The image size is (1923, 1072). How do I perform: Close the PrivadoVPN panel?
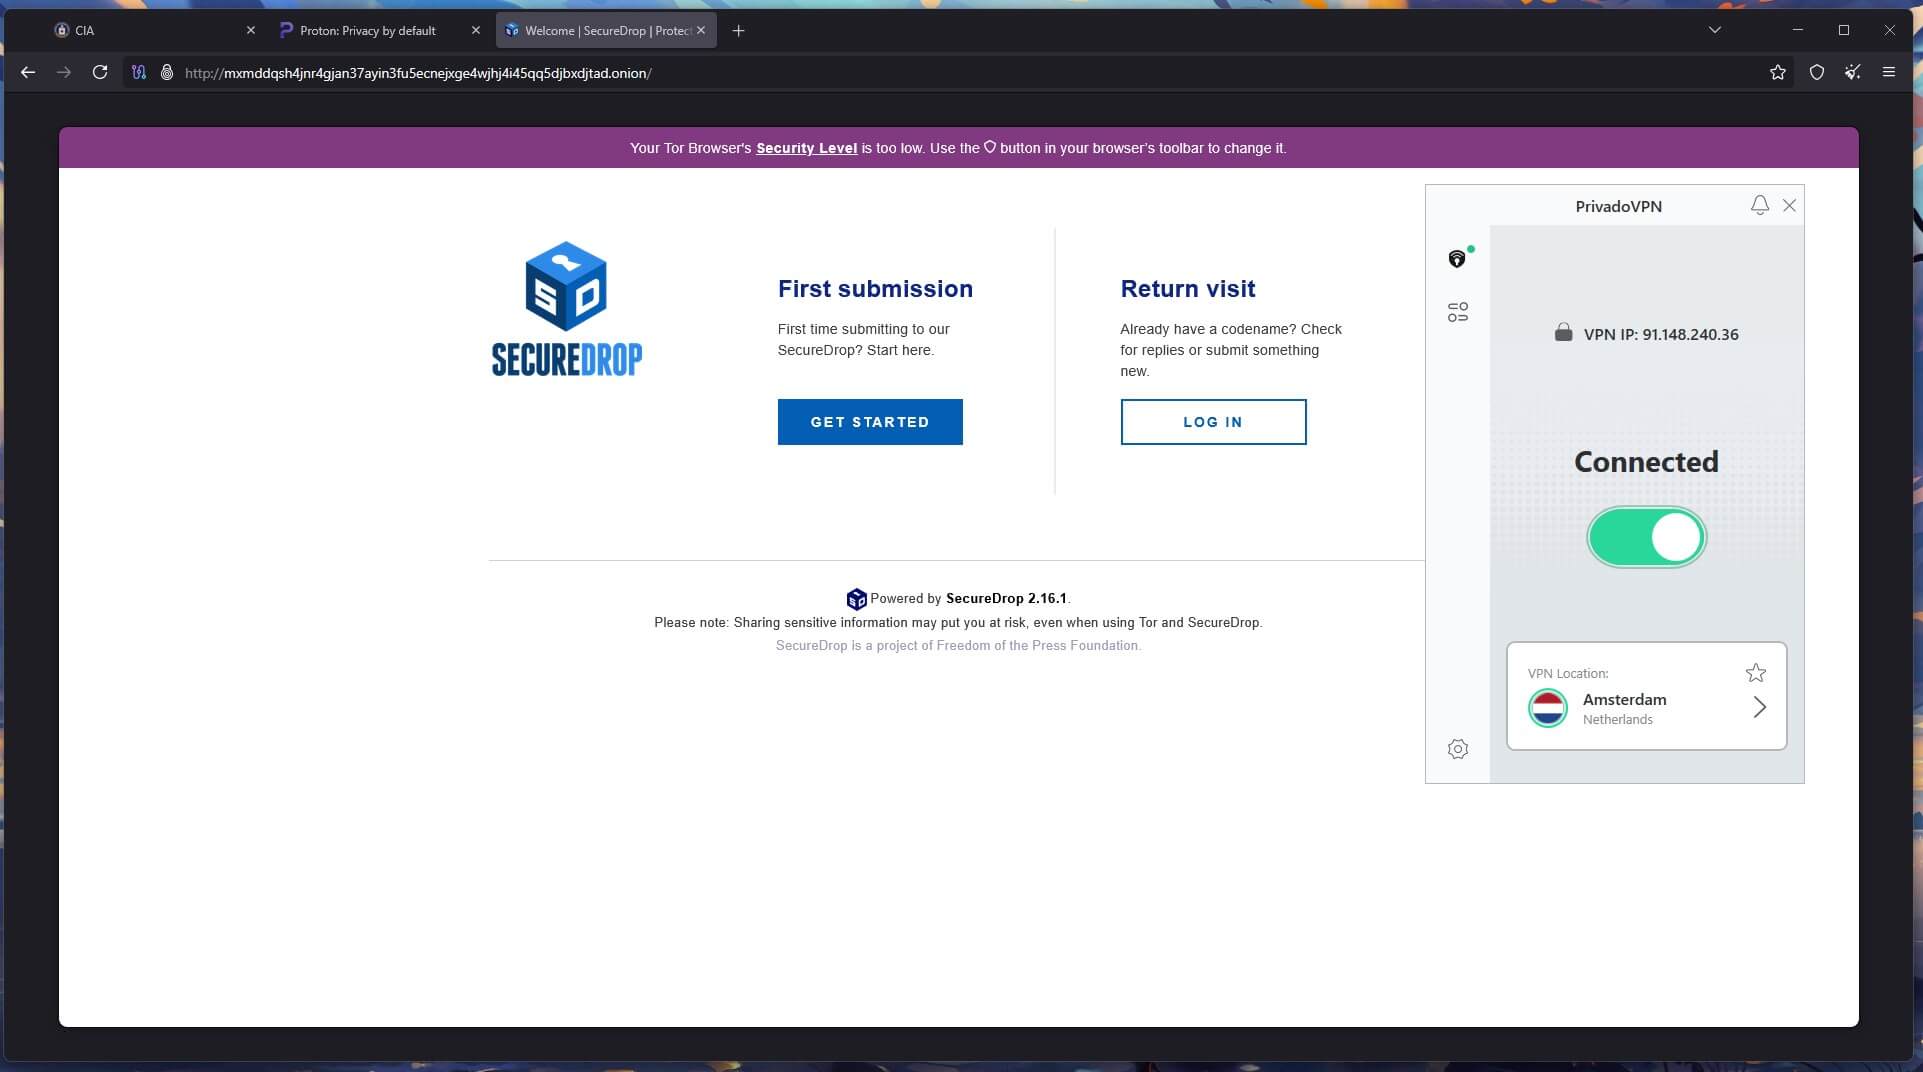(x=1789, y=205)
